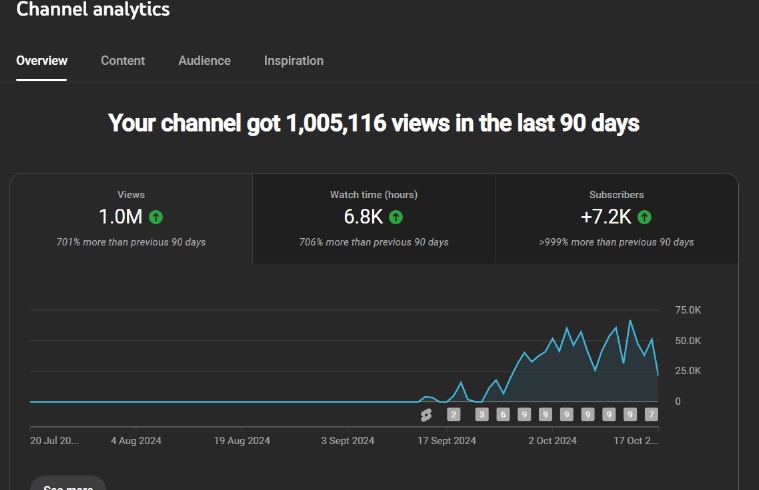Click '>999% more than previous 90 days'

pyautogui.click(x=616, y=242)
